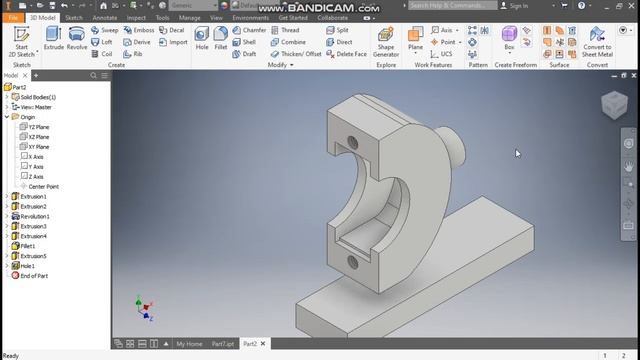The image size is (640, 360).
Task: Switch to the Inspect ribbon tab
Action: [x=136, y=18]
